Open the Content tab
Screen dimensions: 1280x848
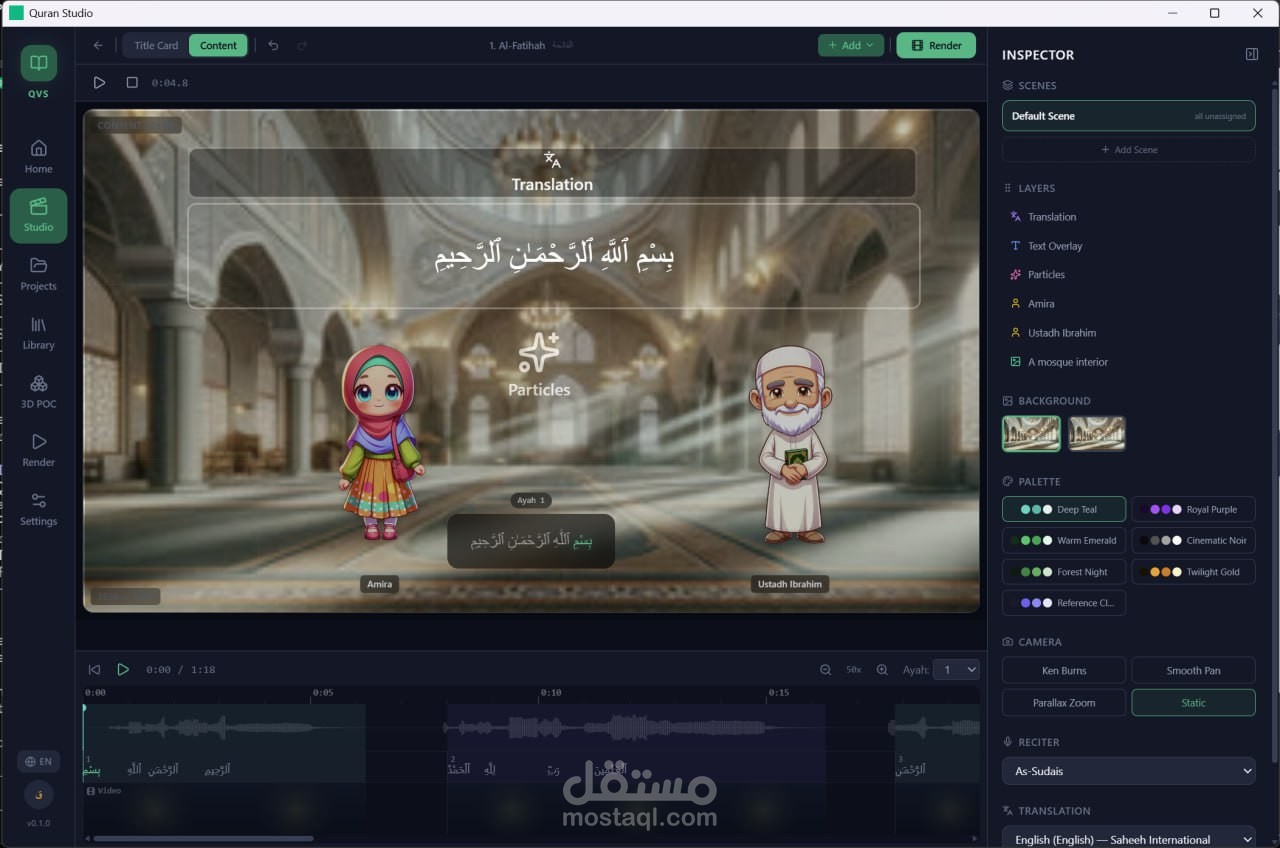tap(218, 45)
